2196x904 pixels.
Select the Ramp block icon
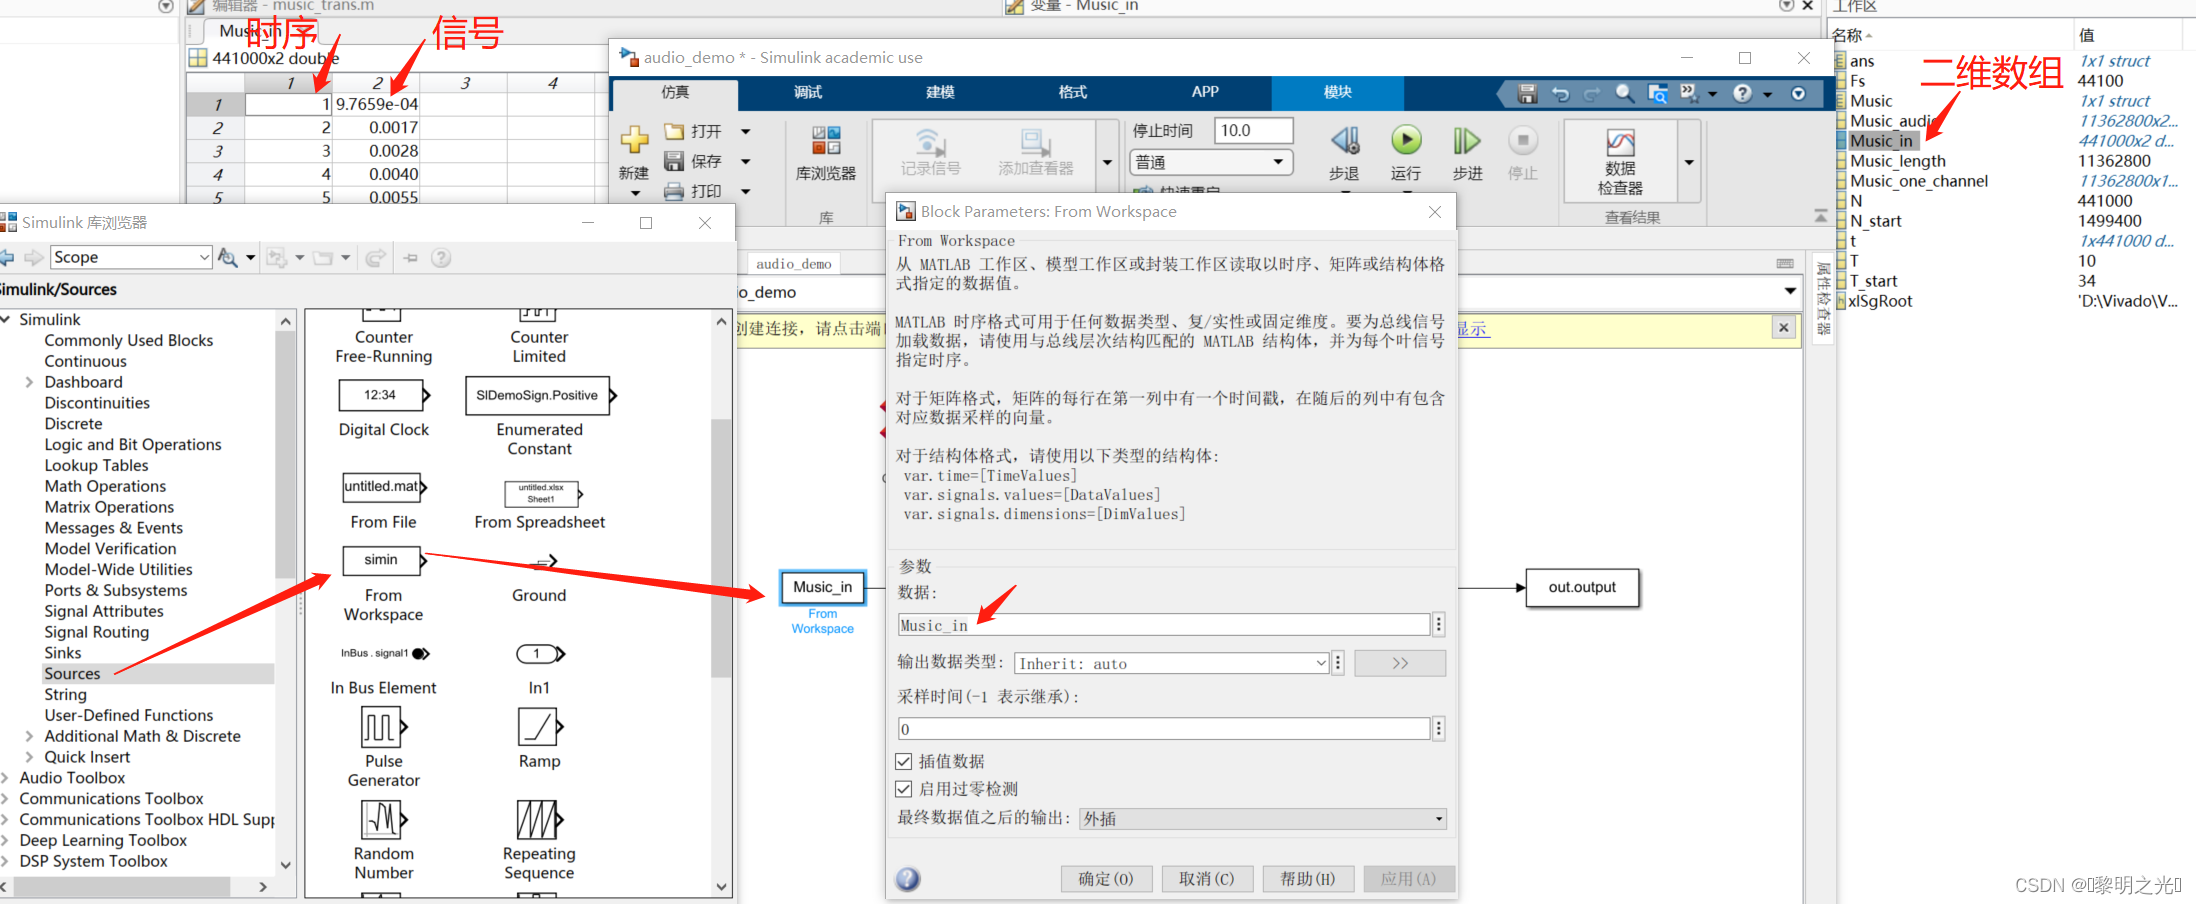pyautogui.click(x=540, y=727)
